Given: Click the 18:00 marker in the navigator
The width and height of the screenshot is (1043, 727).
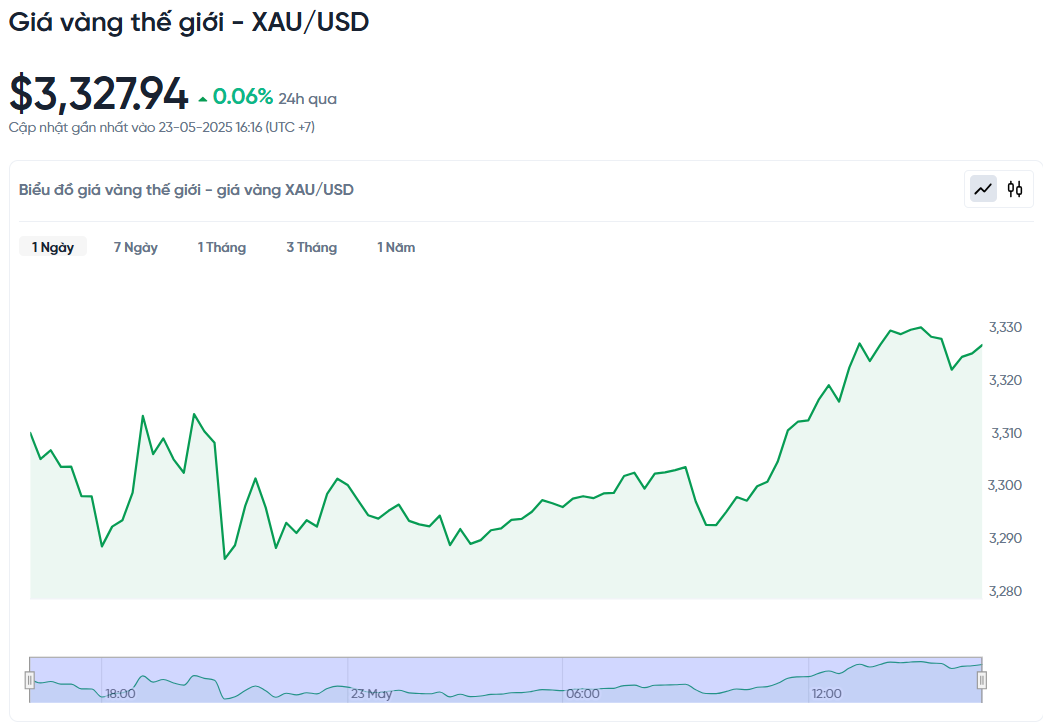Looking at the screenshot, I should pos(121,693).
